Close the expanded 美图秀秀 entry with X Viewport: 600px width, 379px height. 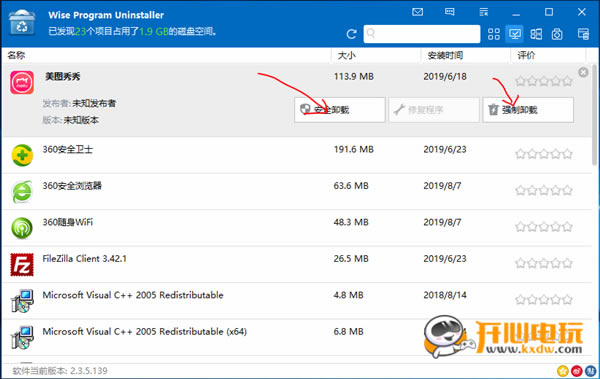[583, 72]
